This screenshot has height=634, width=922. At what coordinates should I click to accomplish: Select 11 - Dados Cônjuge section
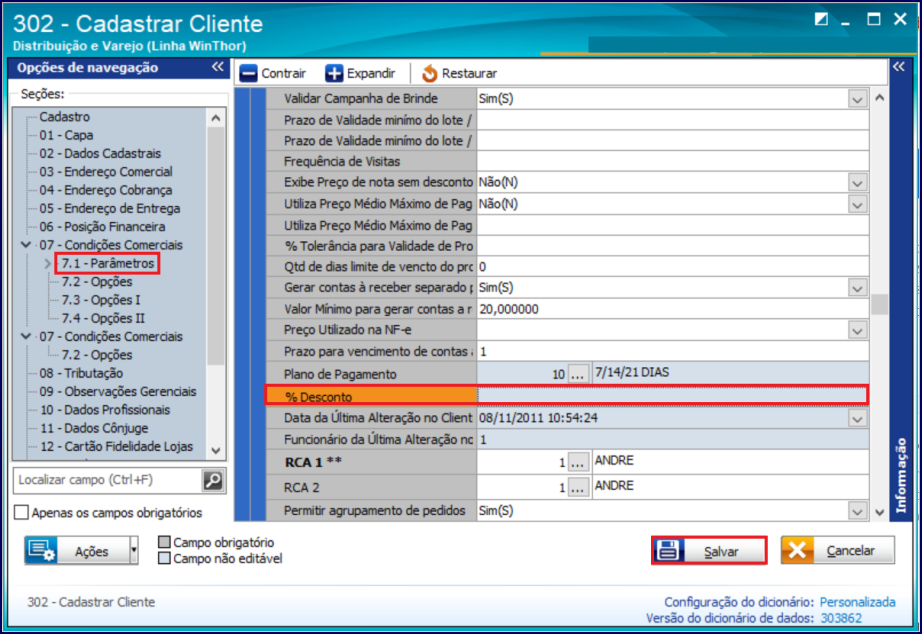94,428
